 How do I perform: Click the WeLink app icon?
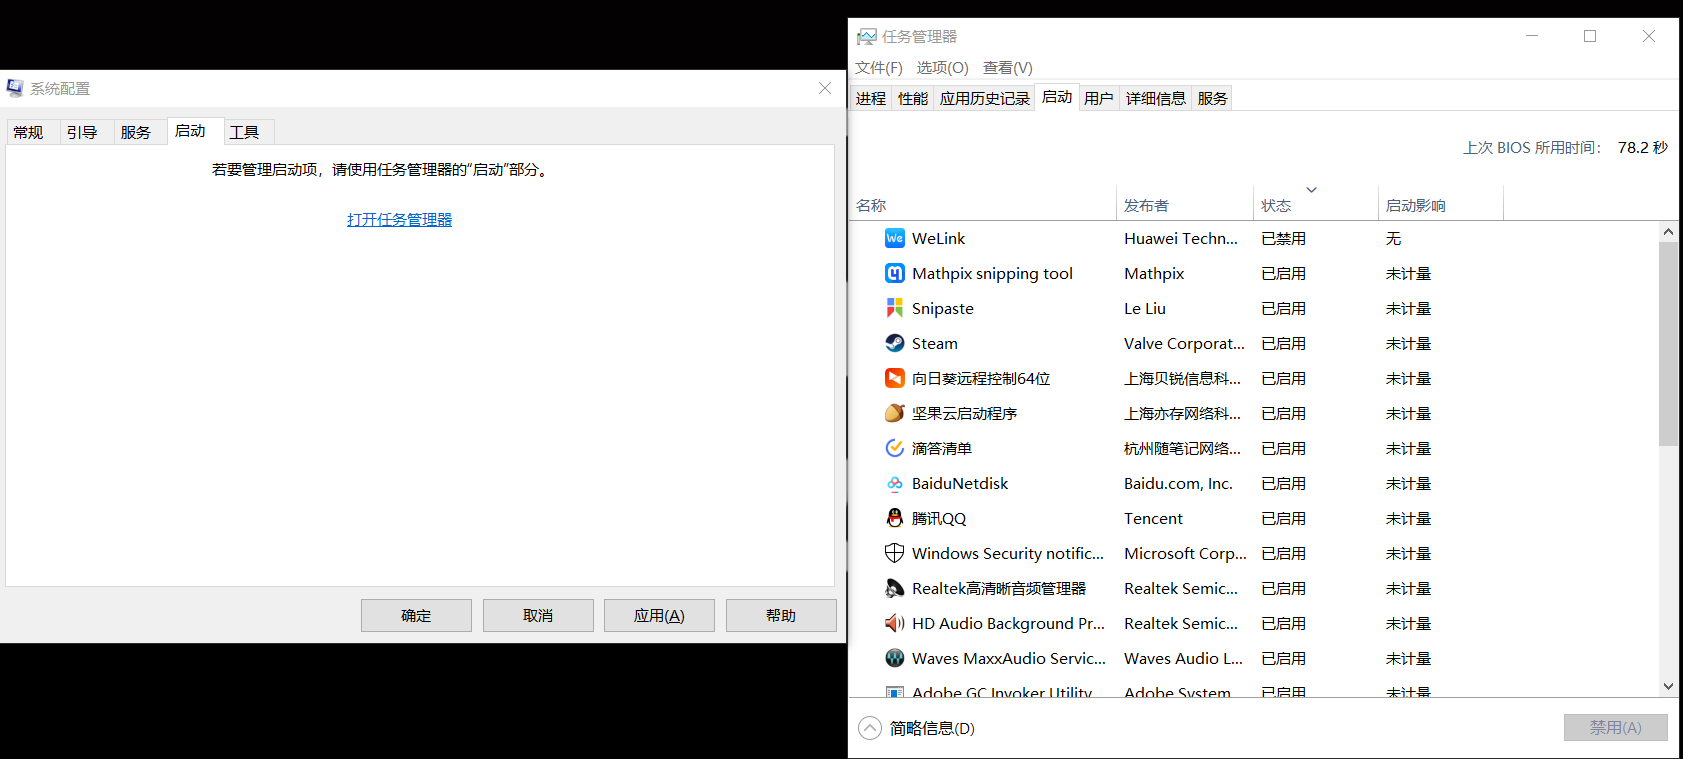pos(895,238)
